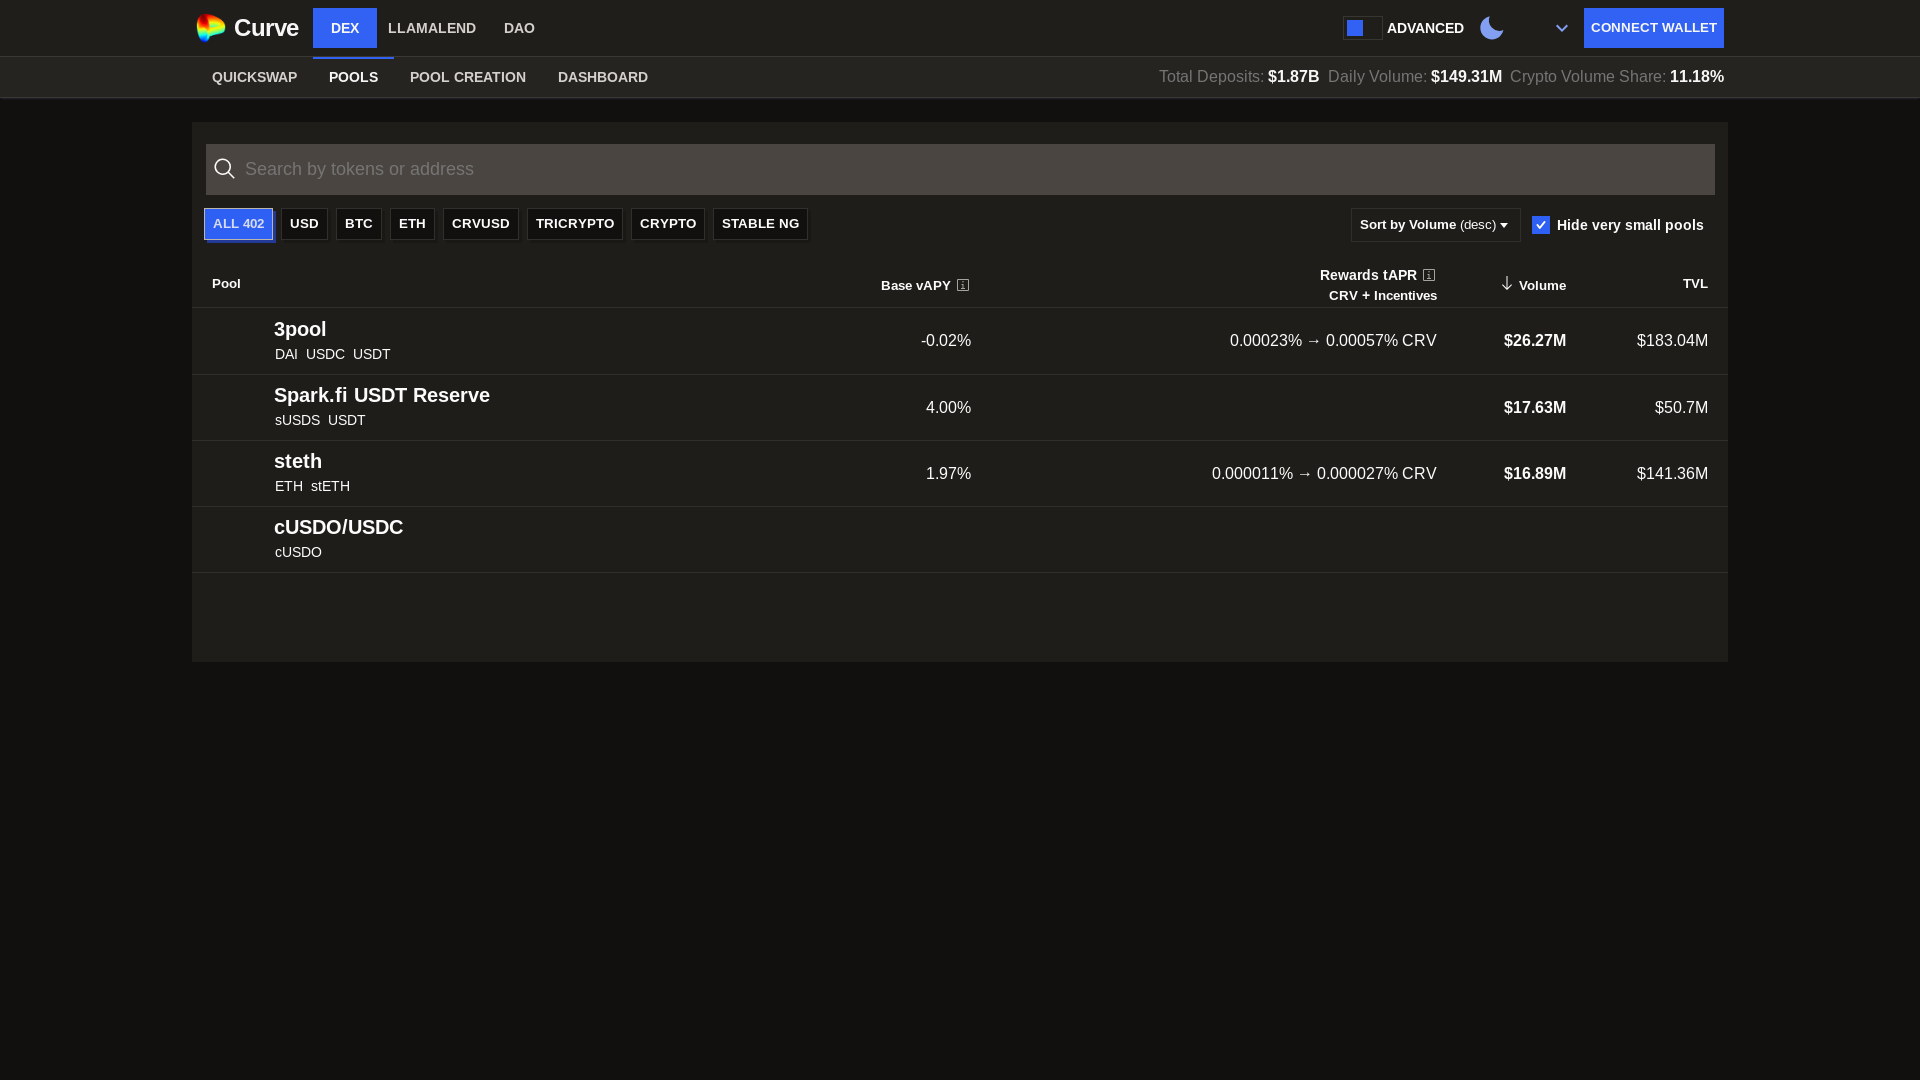Click the $183.04M TVL value
This screenshot has width=1920, height=1080.
click(x=1672, y=341)
